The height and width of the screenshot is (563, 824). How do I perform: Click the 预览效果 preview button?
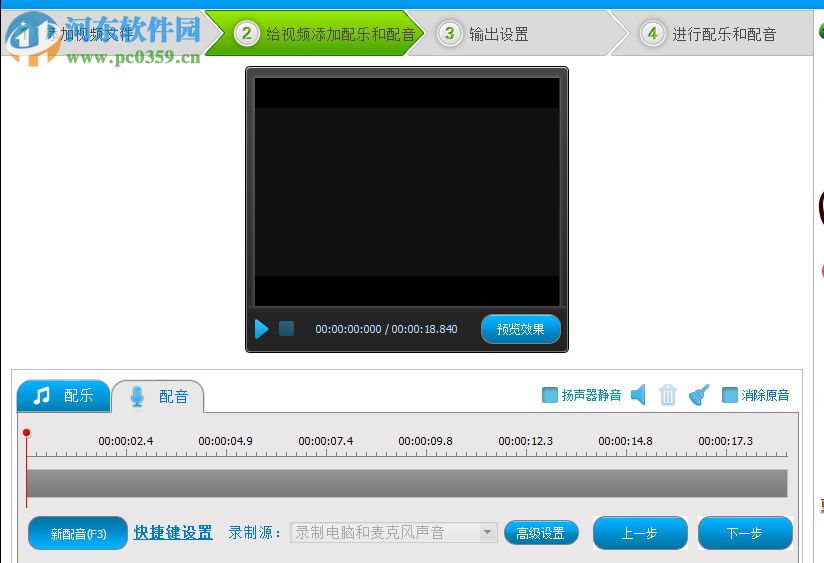click(521, 329)
